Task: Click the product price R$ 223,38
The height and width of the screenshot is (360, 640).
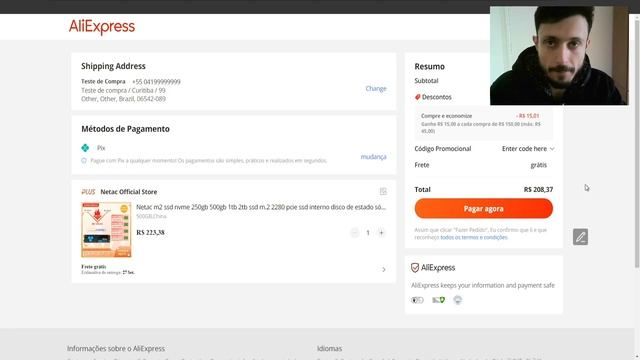Action: click(x=150, y=233)
